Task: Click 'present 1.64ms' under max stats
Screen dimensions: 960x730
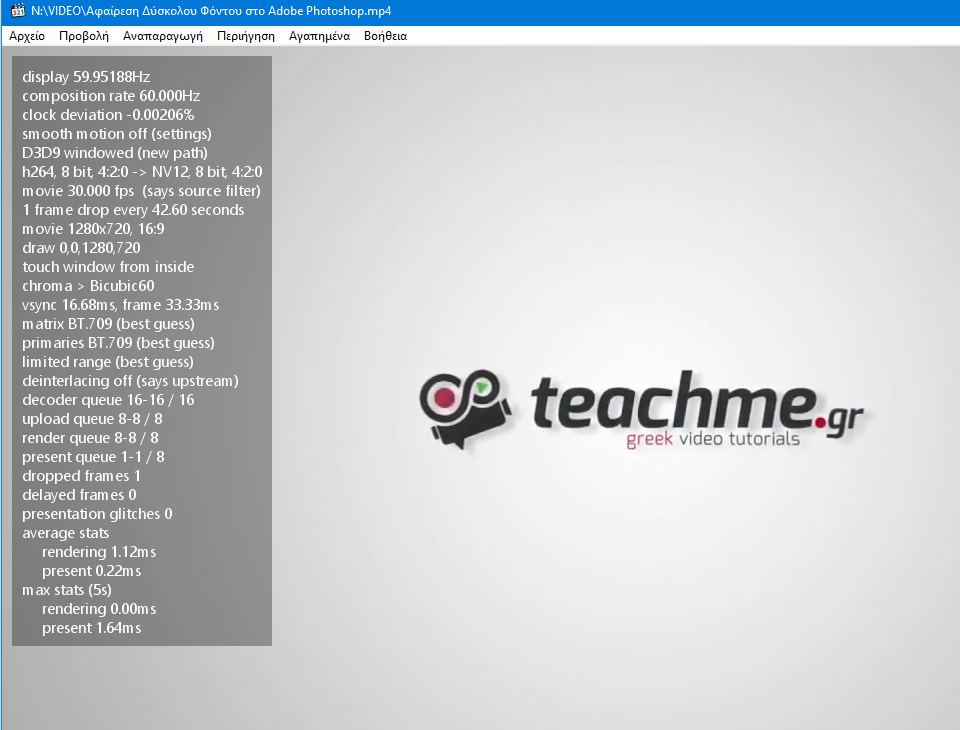Action: [92, 628]
